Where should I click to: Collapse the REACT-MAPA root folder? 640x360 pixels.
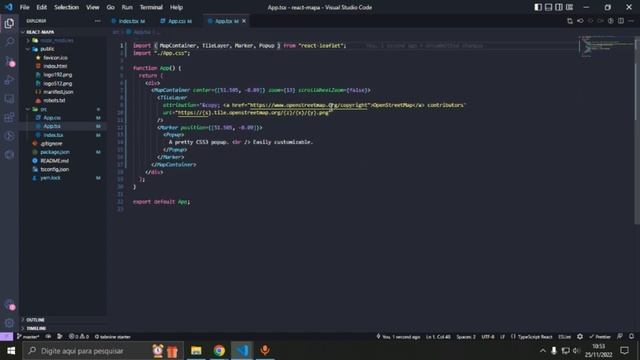[40, 32]
